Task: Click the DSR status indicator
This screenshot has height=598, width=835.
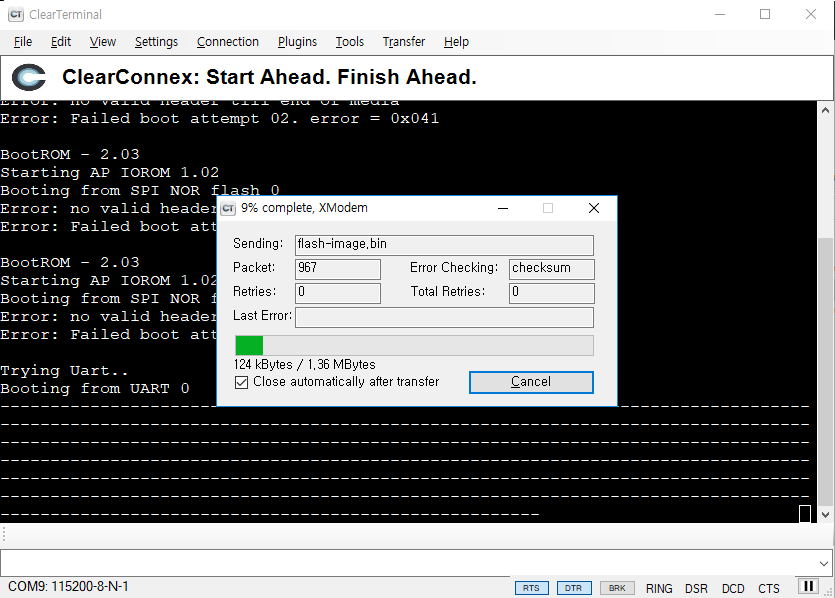Action: tap(696, 588)
